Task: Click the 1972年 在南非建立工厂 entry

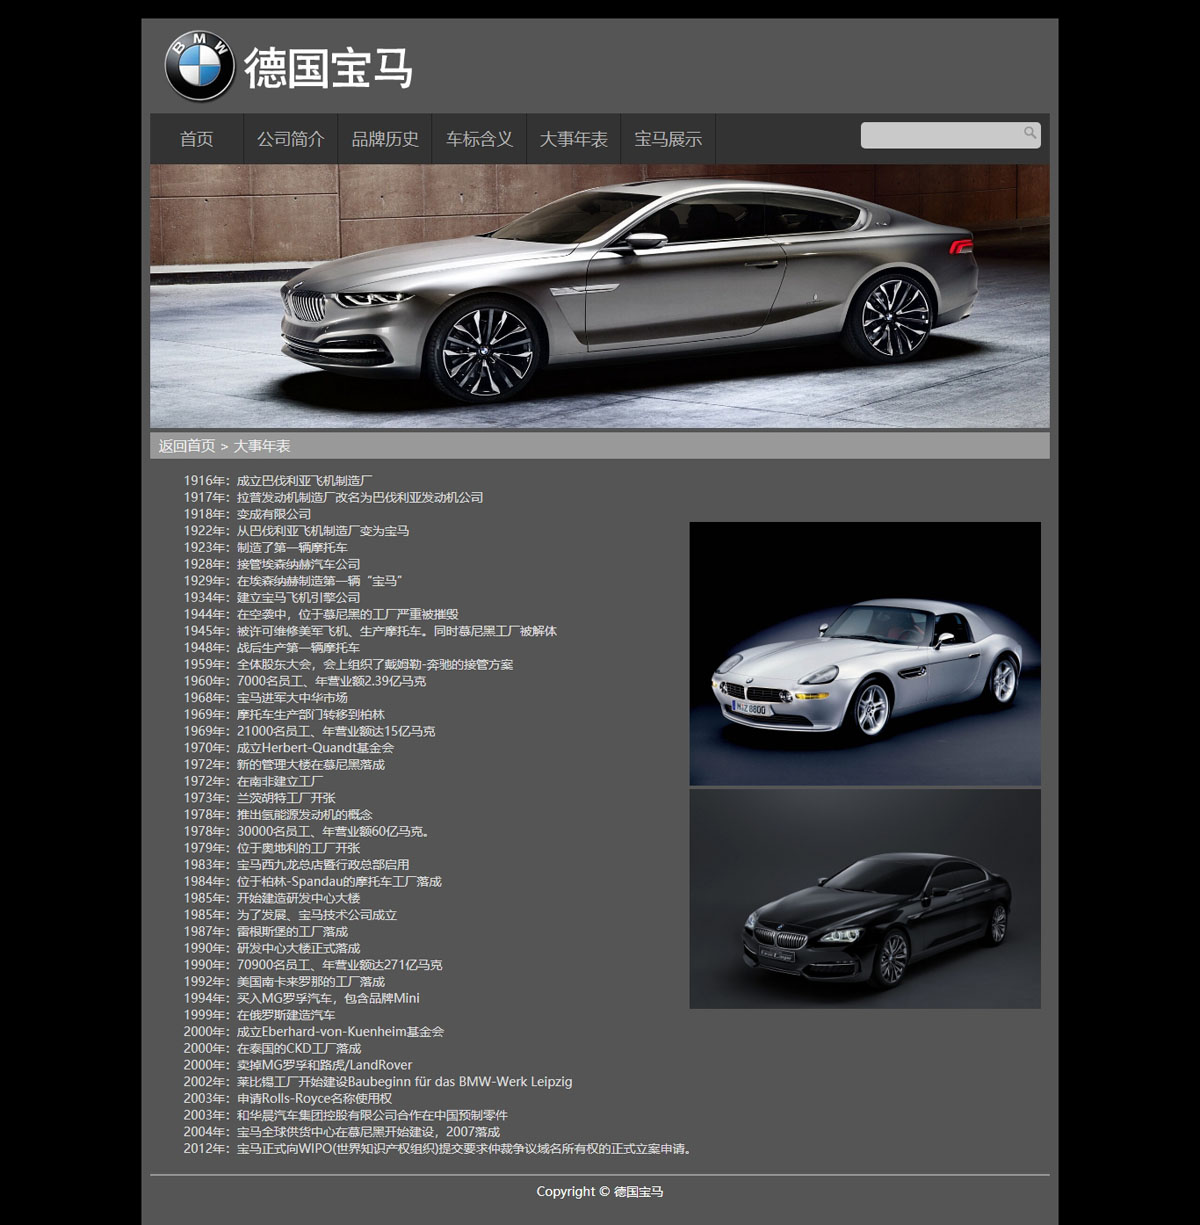Action: tap(254, 781)
